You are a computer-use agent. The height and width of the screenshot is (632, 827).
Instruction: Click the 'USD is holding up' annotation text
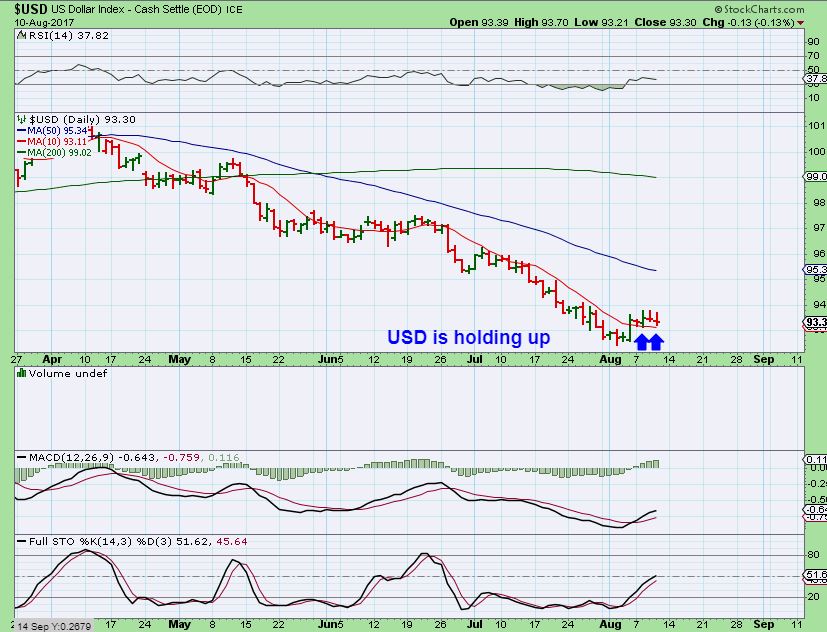click(x=468, y=338)
